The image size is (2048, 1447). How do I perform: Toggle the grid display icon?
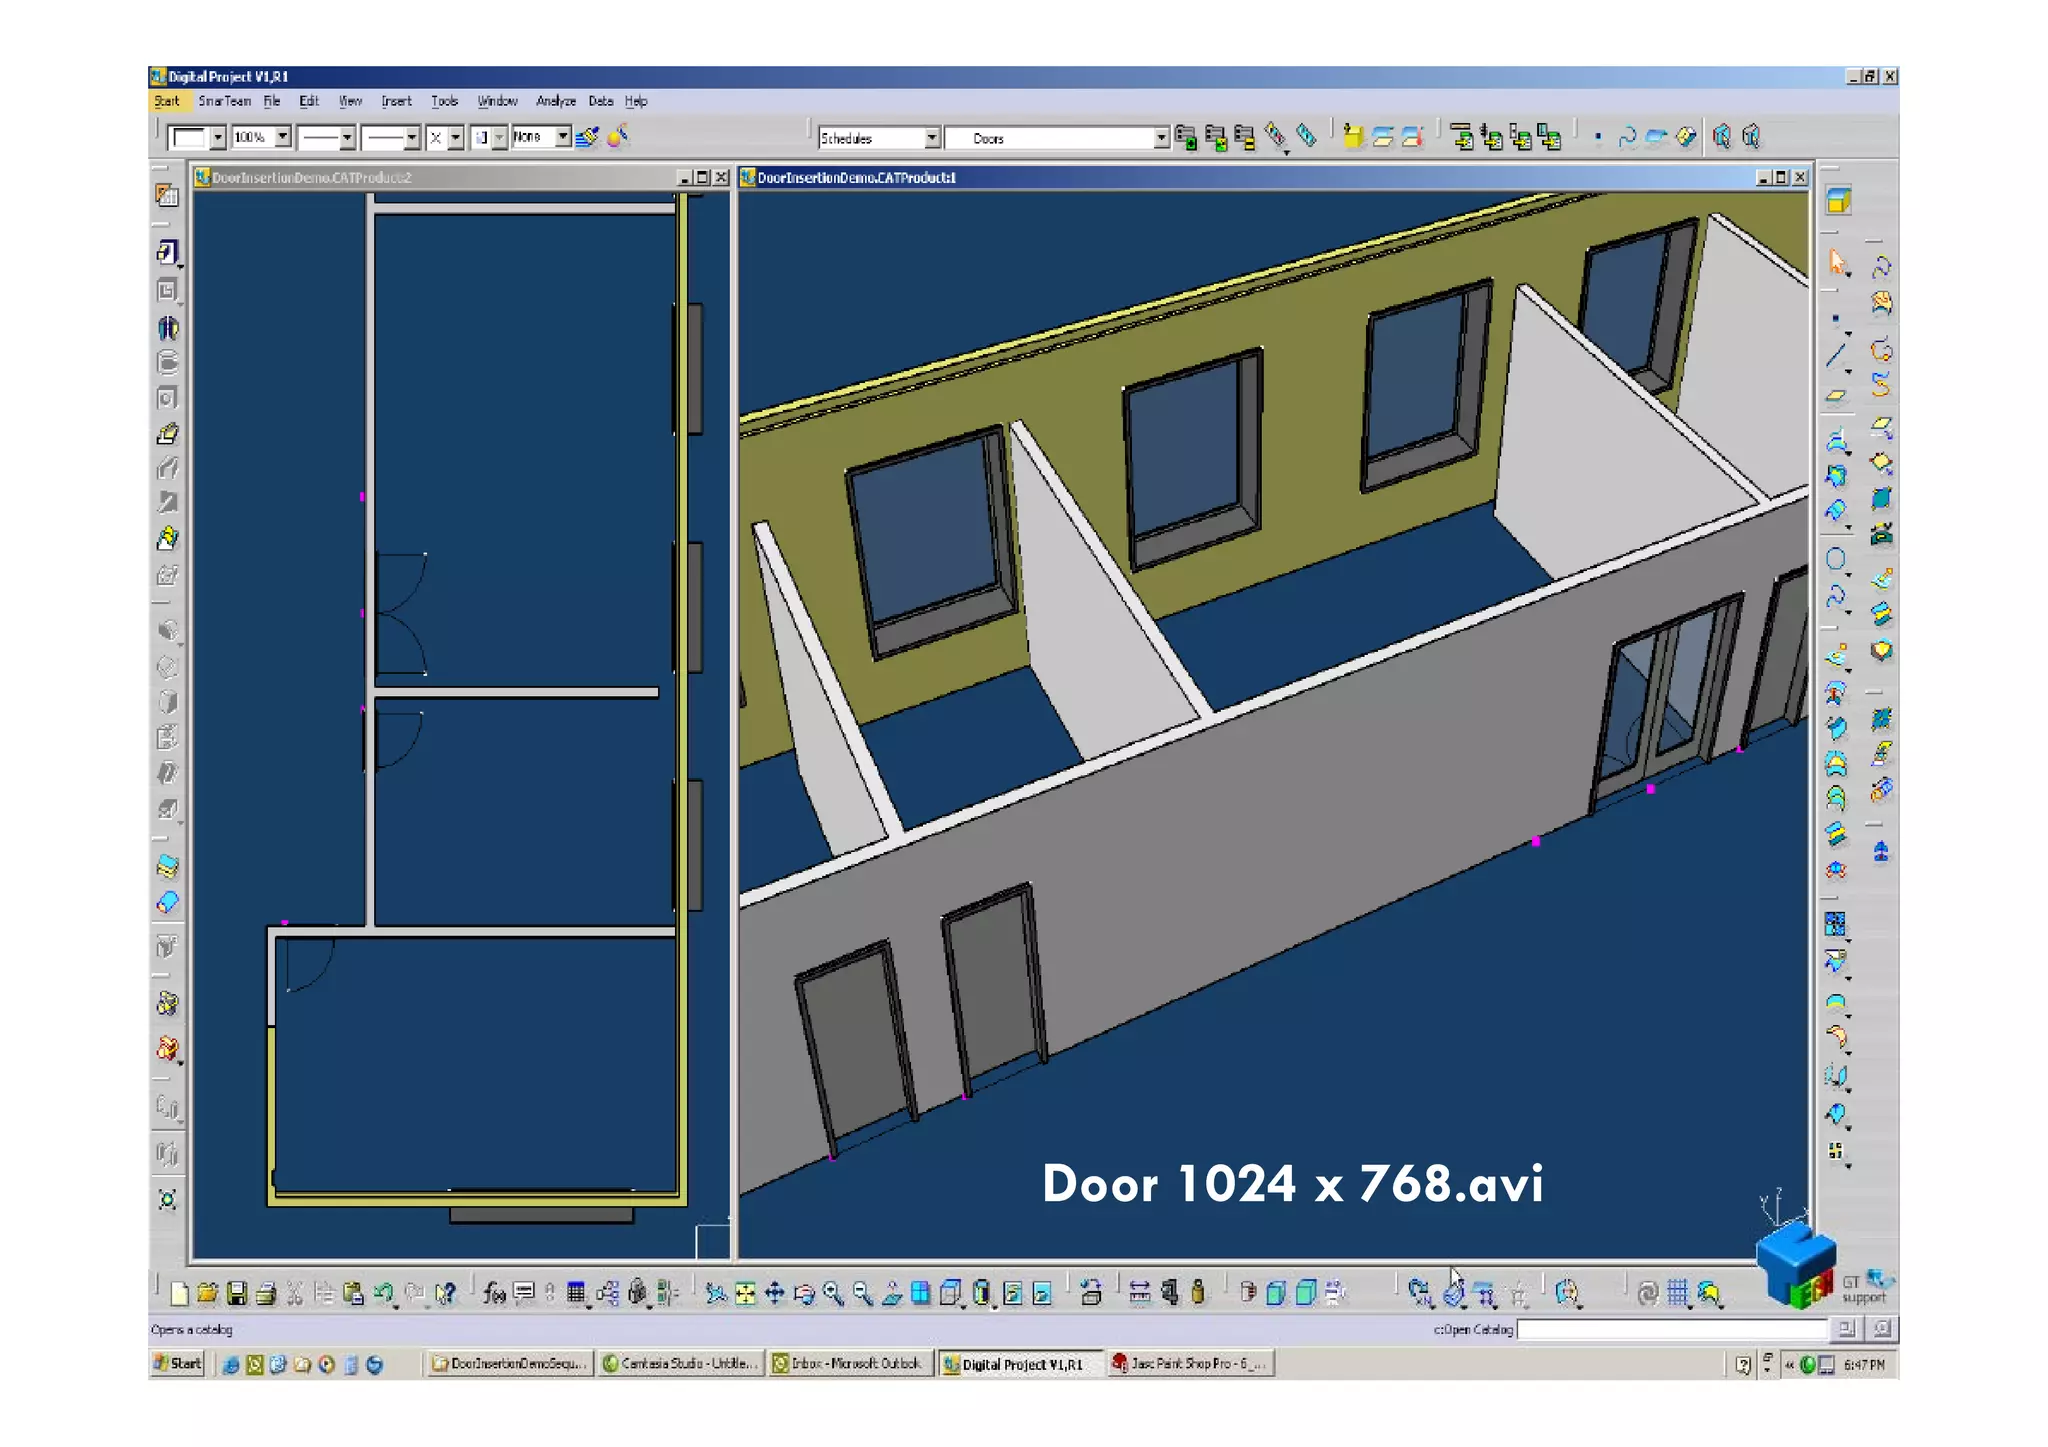coord(1678,1294)
